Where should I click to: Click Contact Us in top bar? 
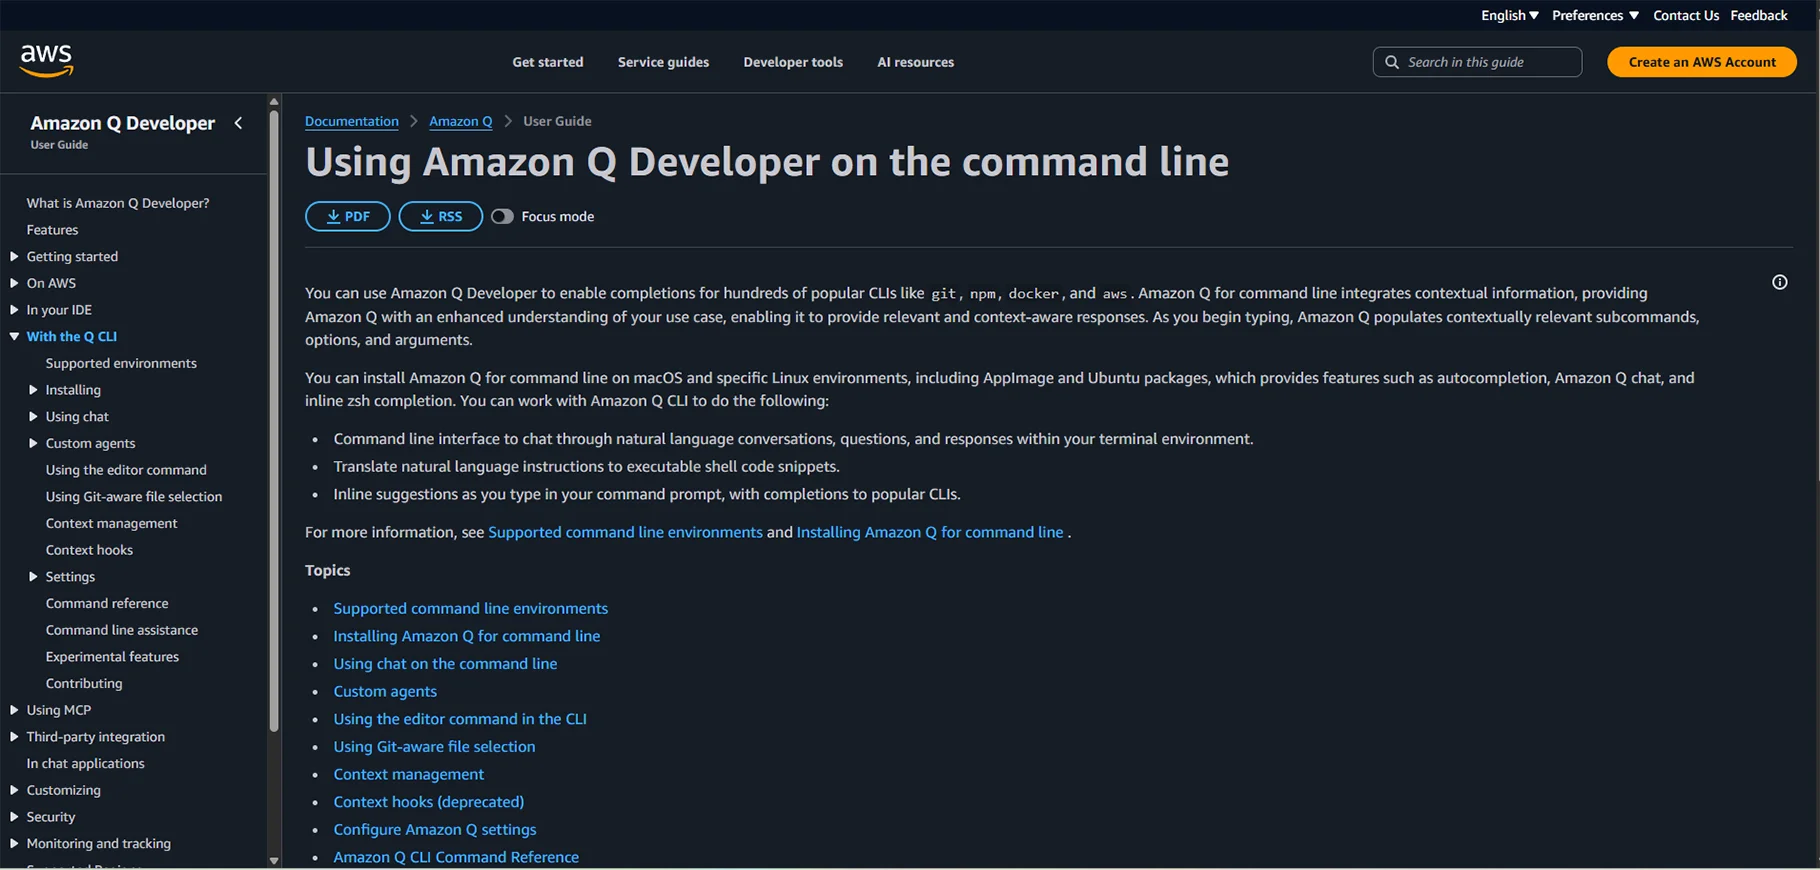(x=1686, y=15)
